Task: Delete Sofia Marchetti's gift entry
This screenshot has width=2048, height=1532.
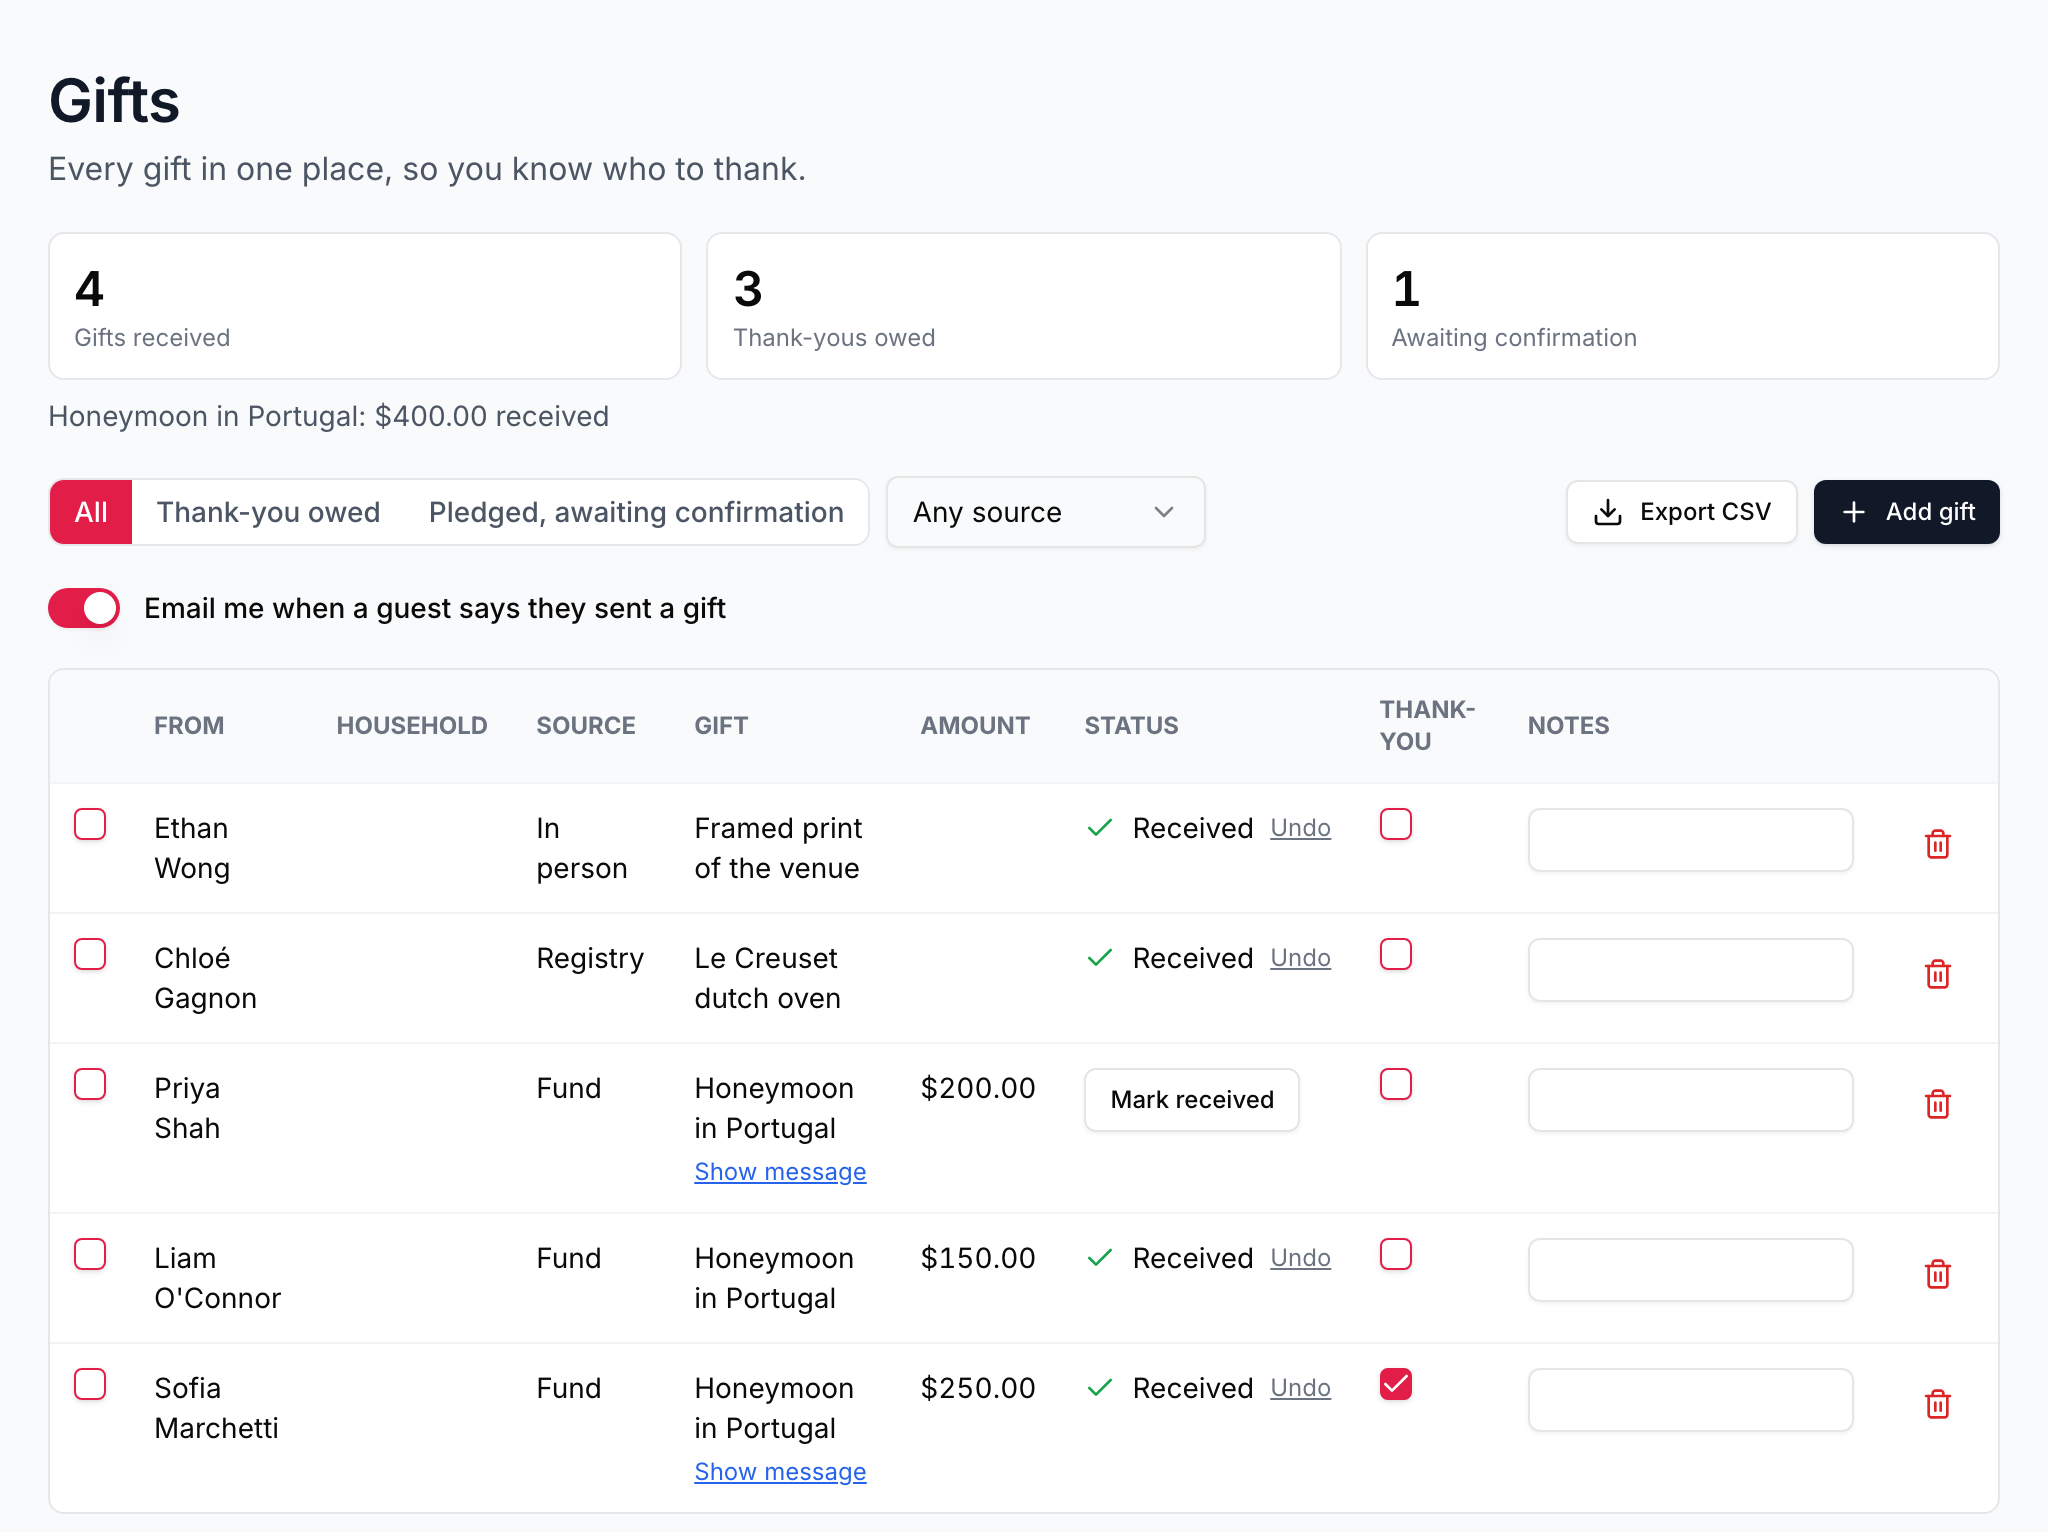Action: (1937, 1404)
